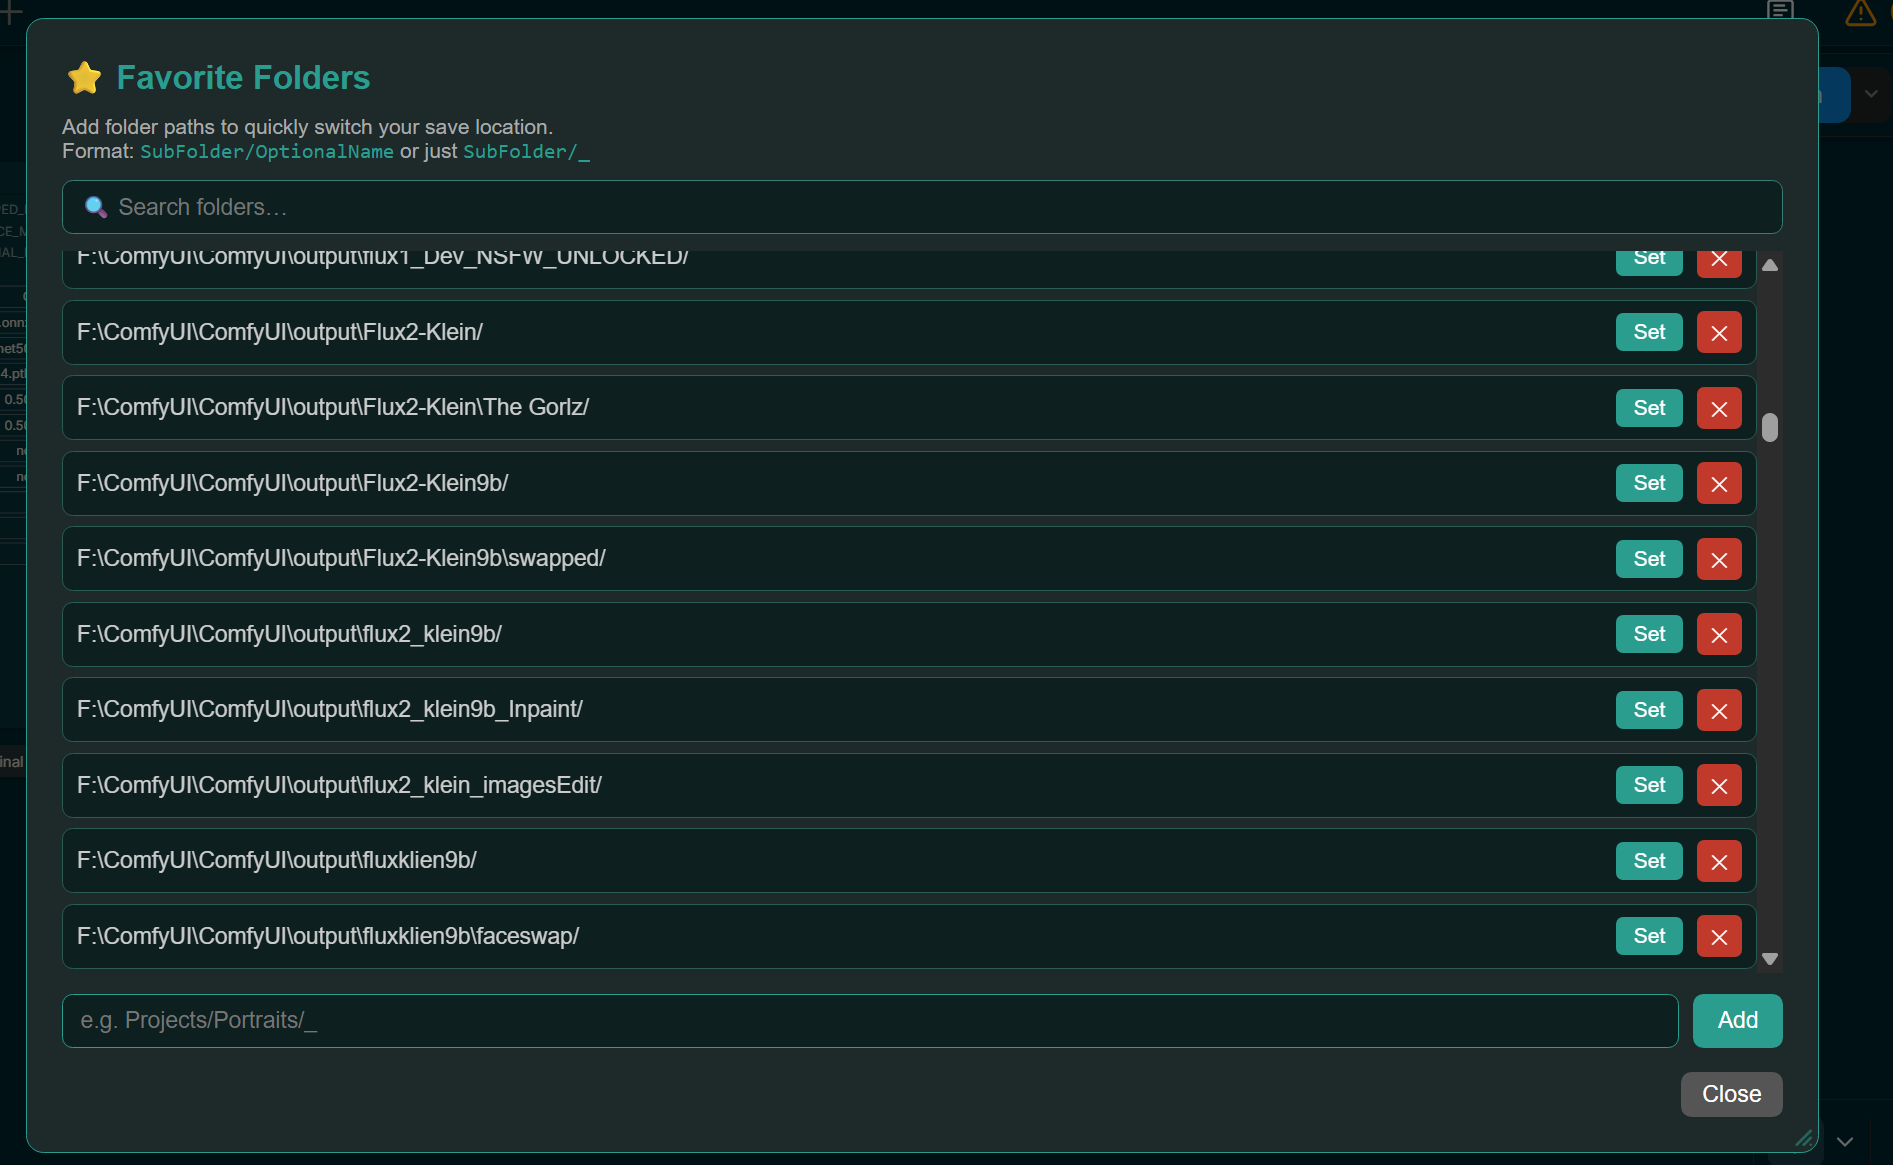Expand the chevron dropdown behind the dialog
The height and width of the screenshot is (1165, 1893).
pyautogui.click(x=1870, y=94)
